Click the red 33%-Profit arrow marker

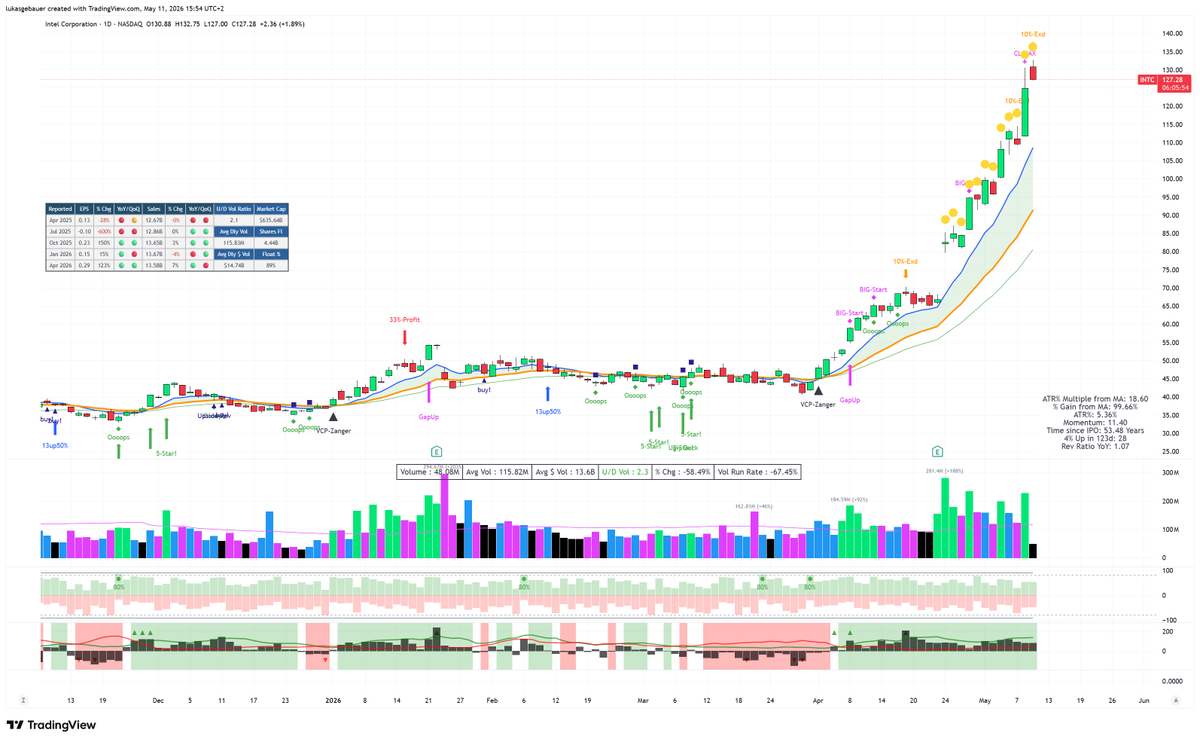[x=404, y=338]
